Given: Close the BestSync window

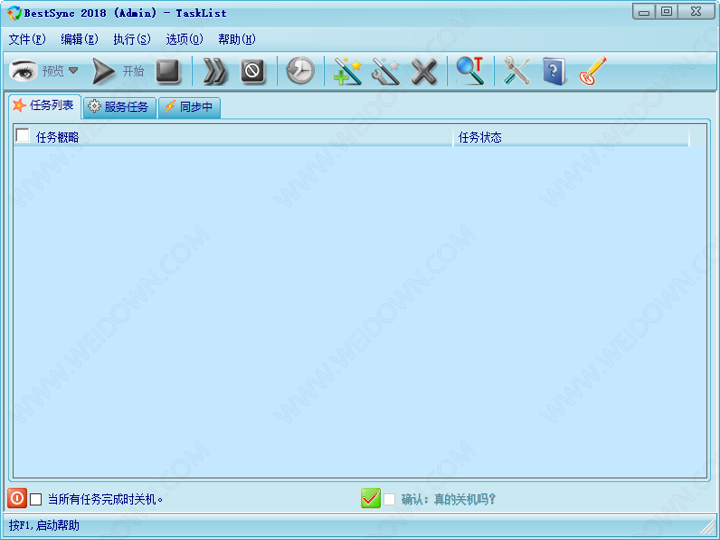Looking at the screenshot, I should [x=696, y=12].
